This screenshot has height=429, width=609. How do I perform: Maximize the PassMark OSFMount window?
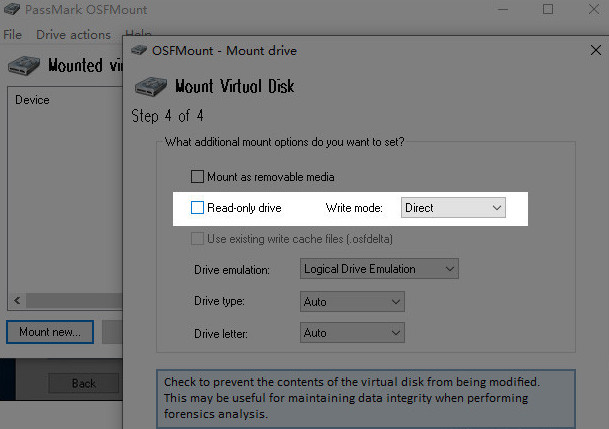[548, 9]
